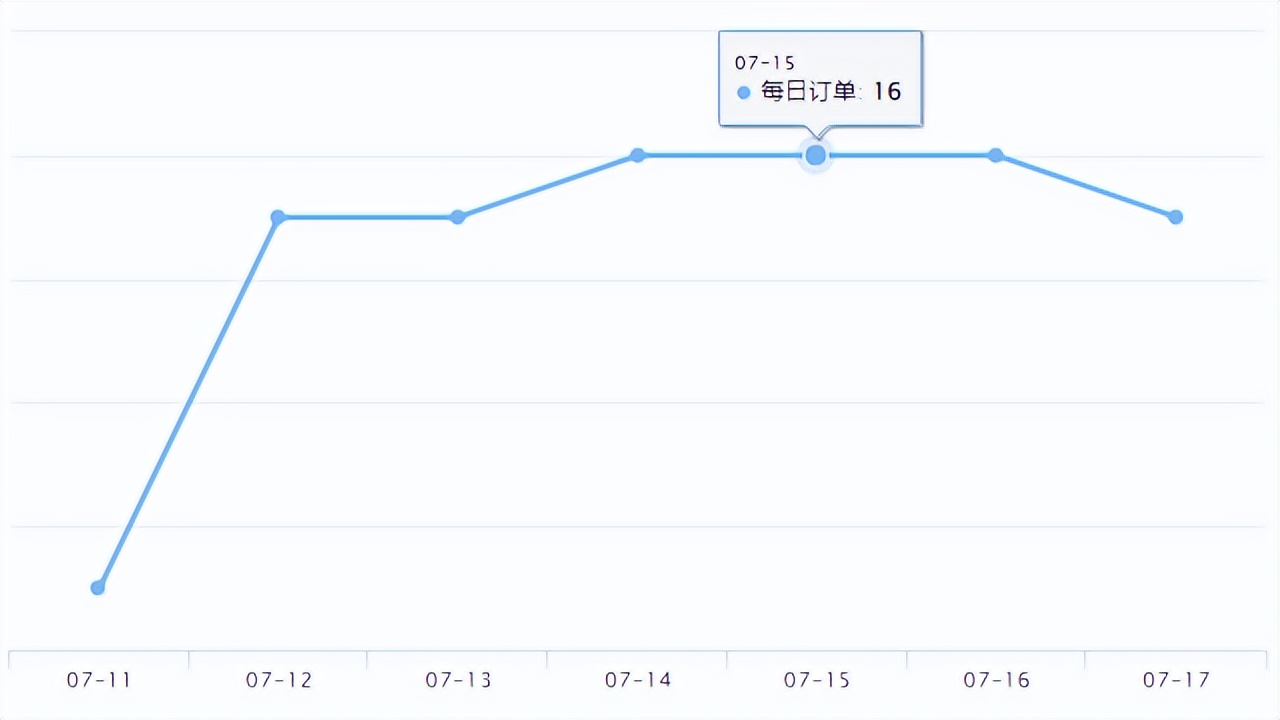The image size is (1280, 720).
Task: Click the 07-15 tooltip popup box
Action: (820, 78)
